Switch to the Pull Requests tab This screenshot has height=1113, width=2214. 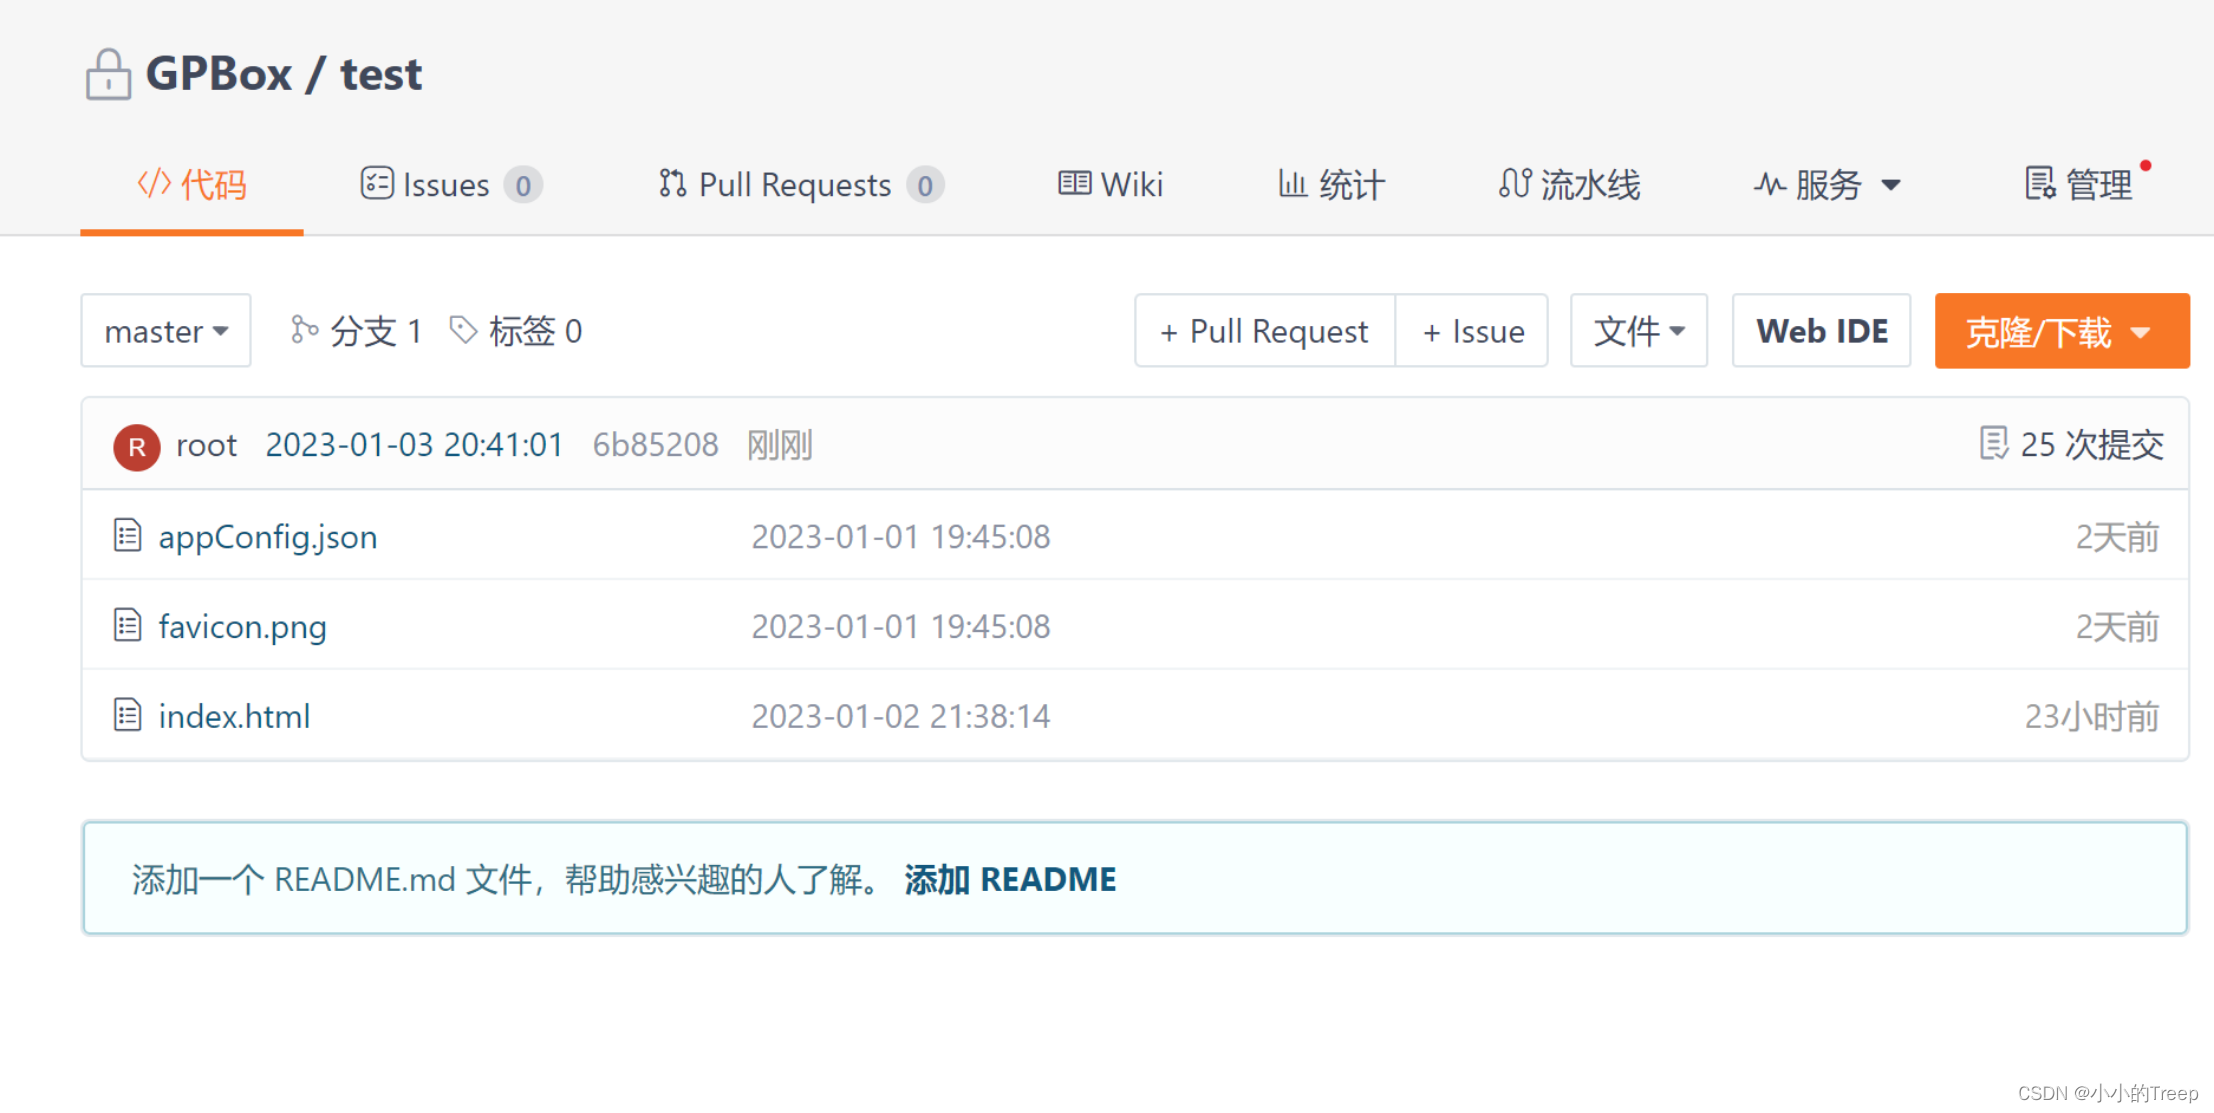[799, 185]
